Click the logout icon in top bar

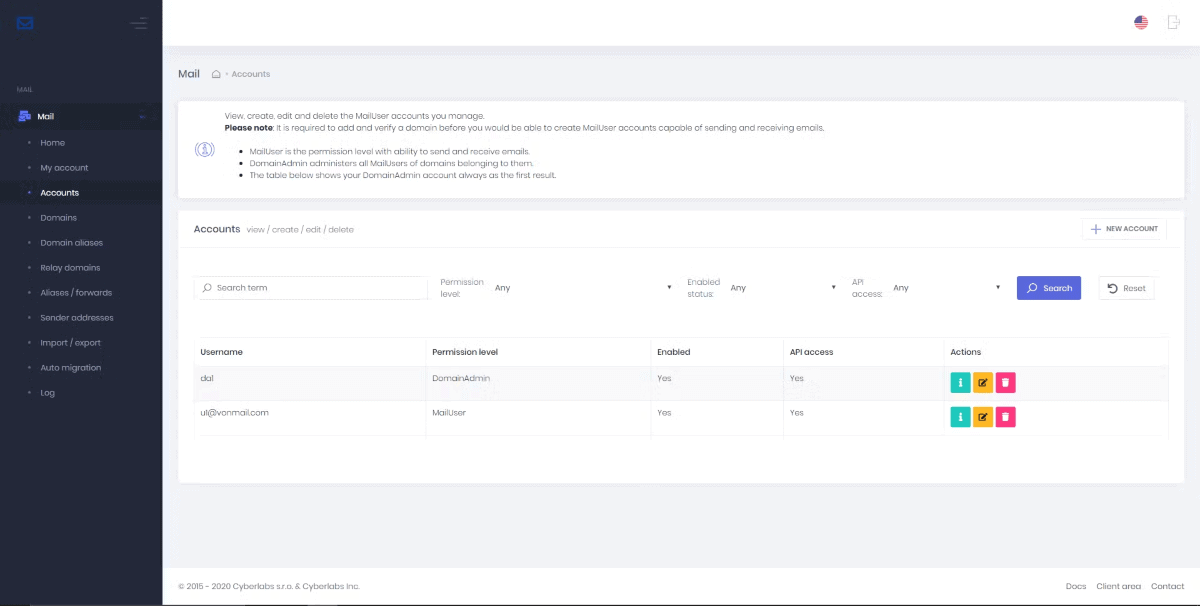pyautogui.click(x=1174, y=22)
